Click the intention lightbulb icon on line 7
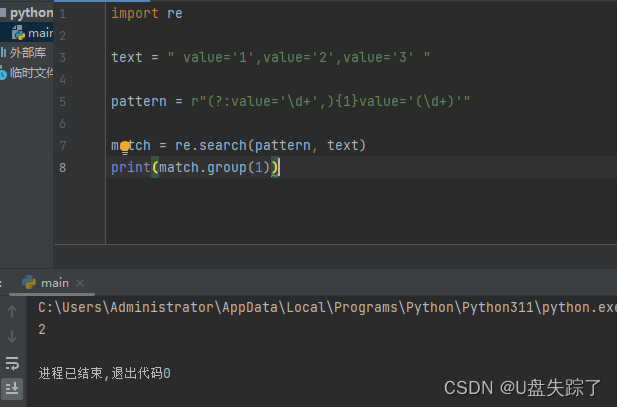This screenshot has width=617, height=407. click(x=125, y=147)
